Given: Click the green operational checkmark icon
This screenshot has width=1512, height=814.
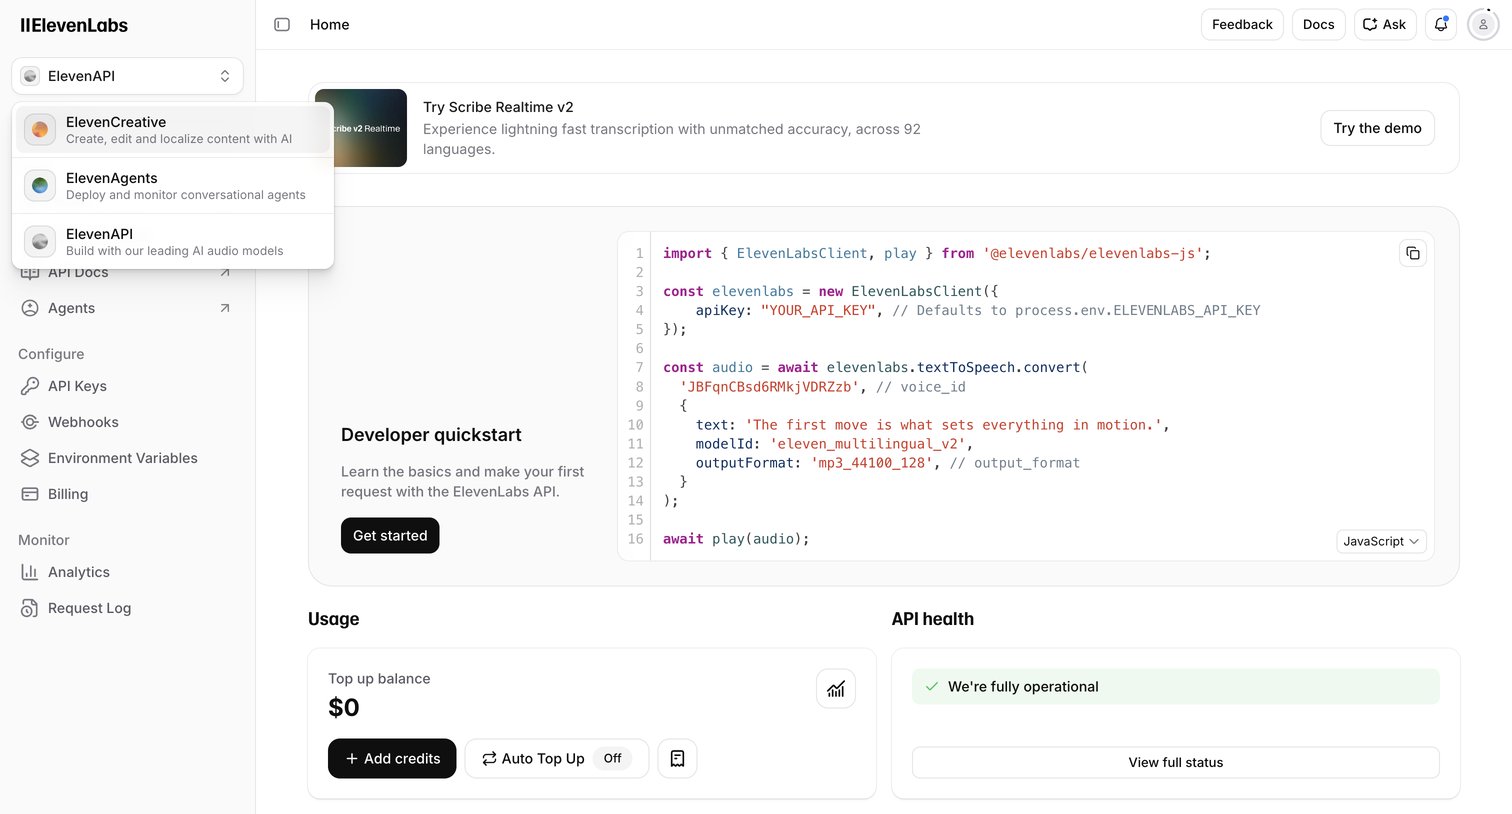Looking at the screenshot, I should coord(932,687).
